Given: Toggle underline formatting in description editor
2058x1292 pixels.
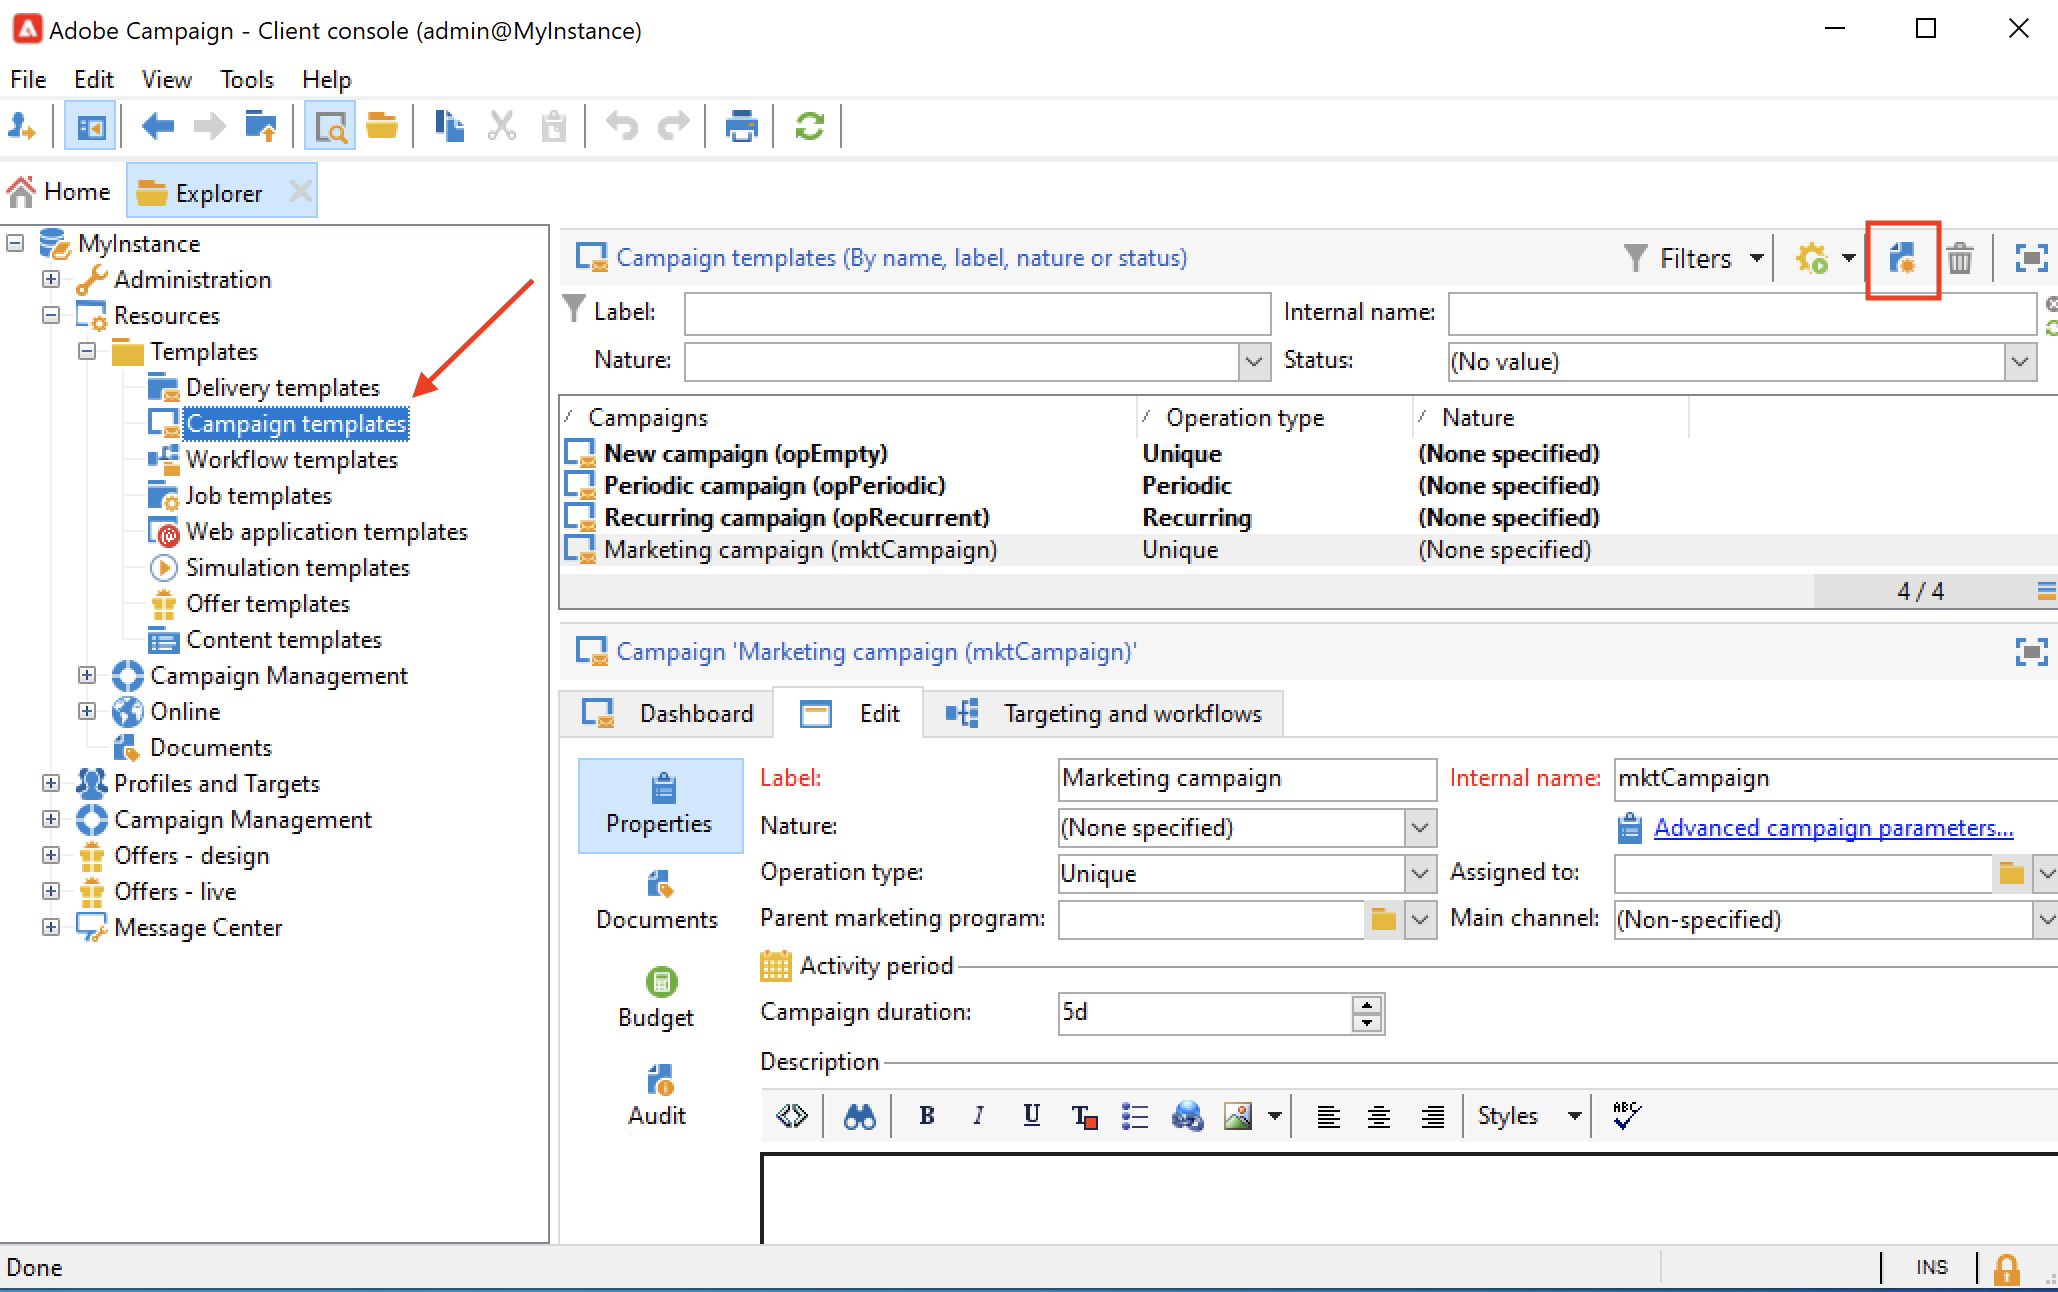Looking at the screenshot, I should [x=1031, y=1116].
